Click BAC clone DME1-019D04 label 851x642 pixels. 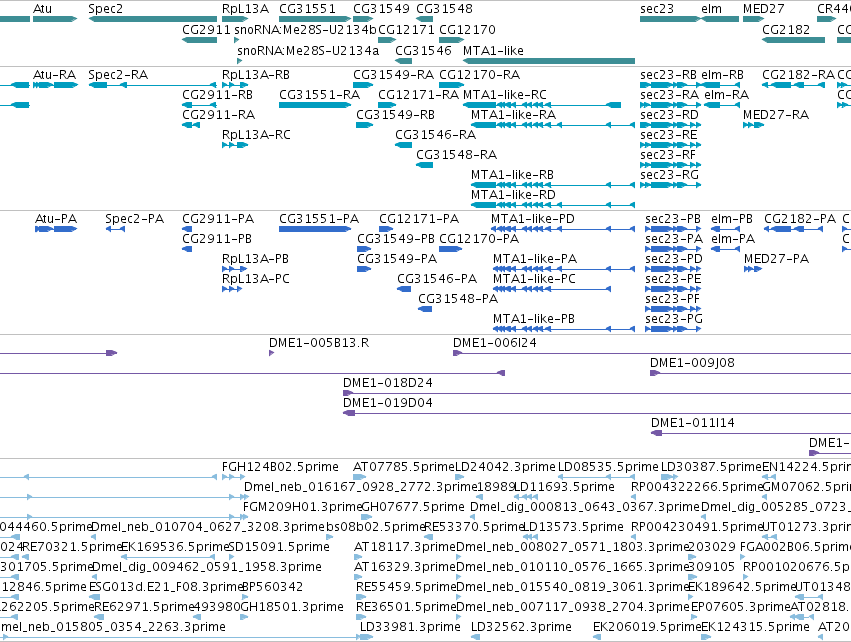[x=388, y=403]
